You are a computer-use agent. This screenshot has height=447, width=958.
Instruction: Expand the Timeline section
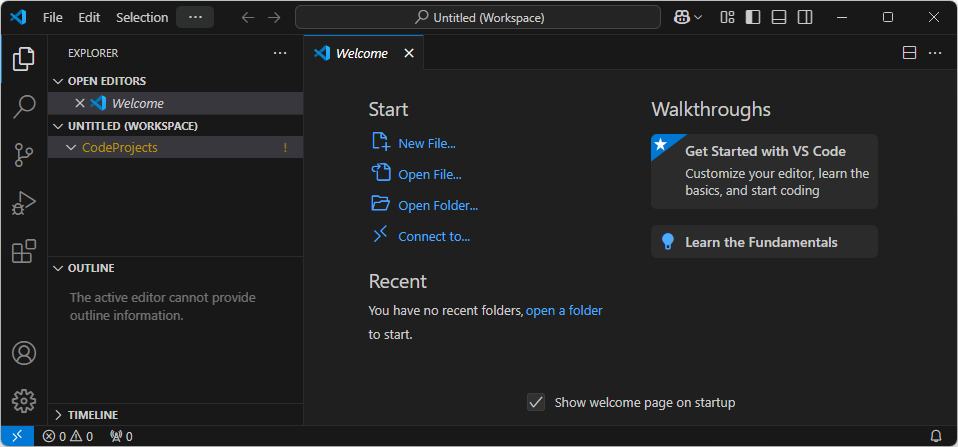click(59, 415)
